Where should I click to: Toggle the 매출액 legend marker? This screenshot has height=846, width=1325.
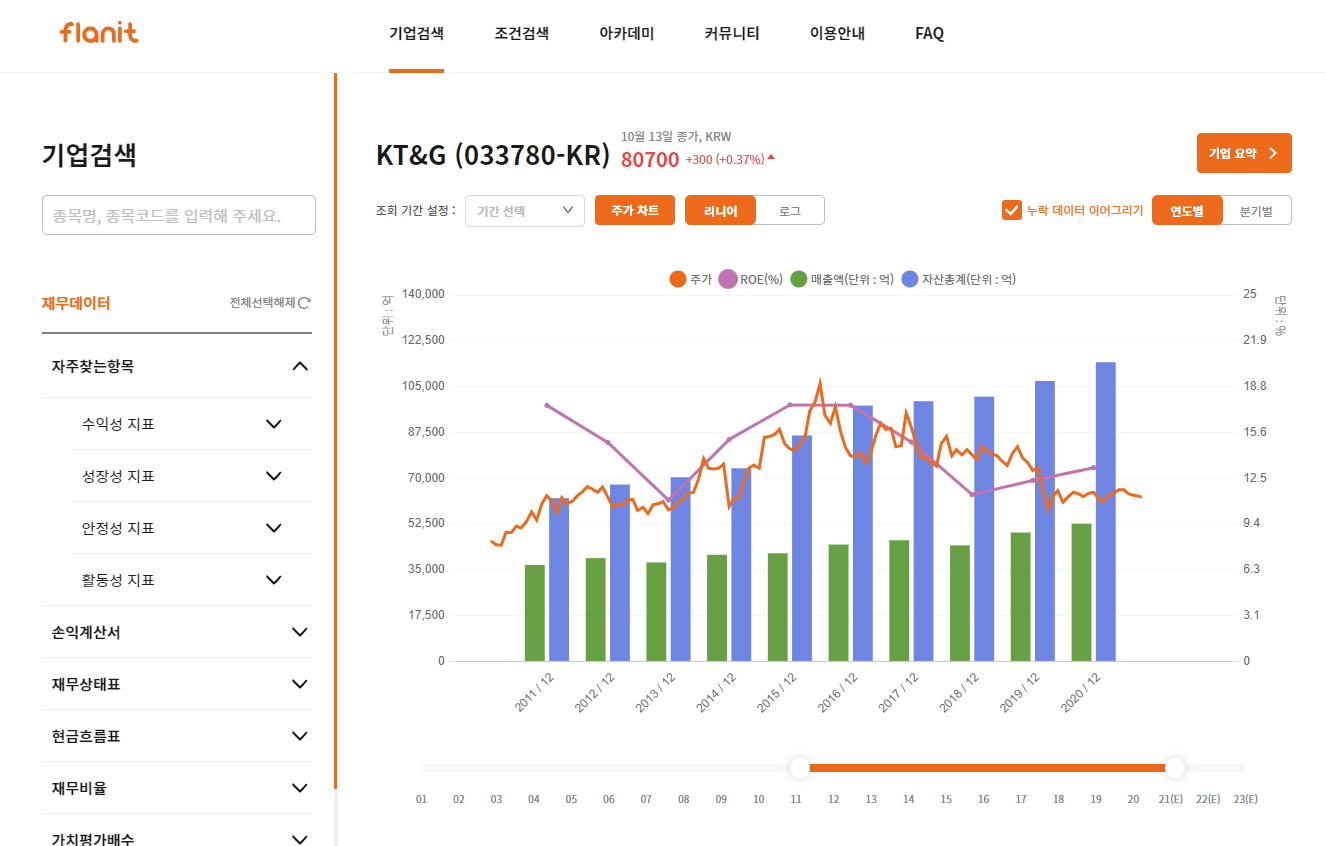[x=799, y=279]
